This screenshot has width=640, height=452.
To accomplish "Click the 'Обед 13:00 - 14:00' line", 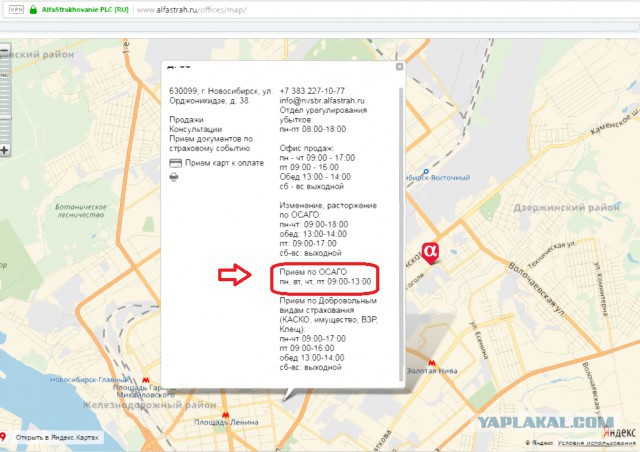I will pyautogui.click(x=315, y=177).
